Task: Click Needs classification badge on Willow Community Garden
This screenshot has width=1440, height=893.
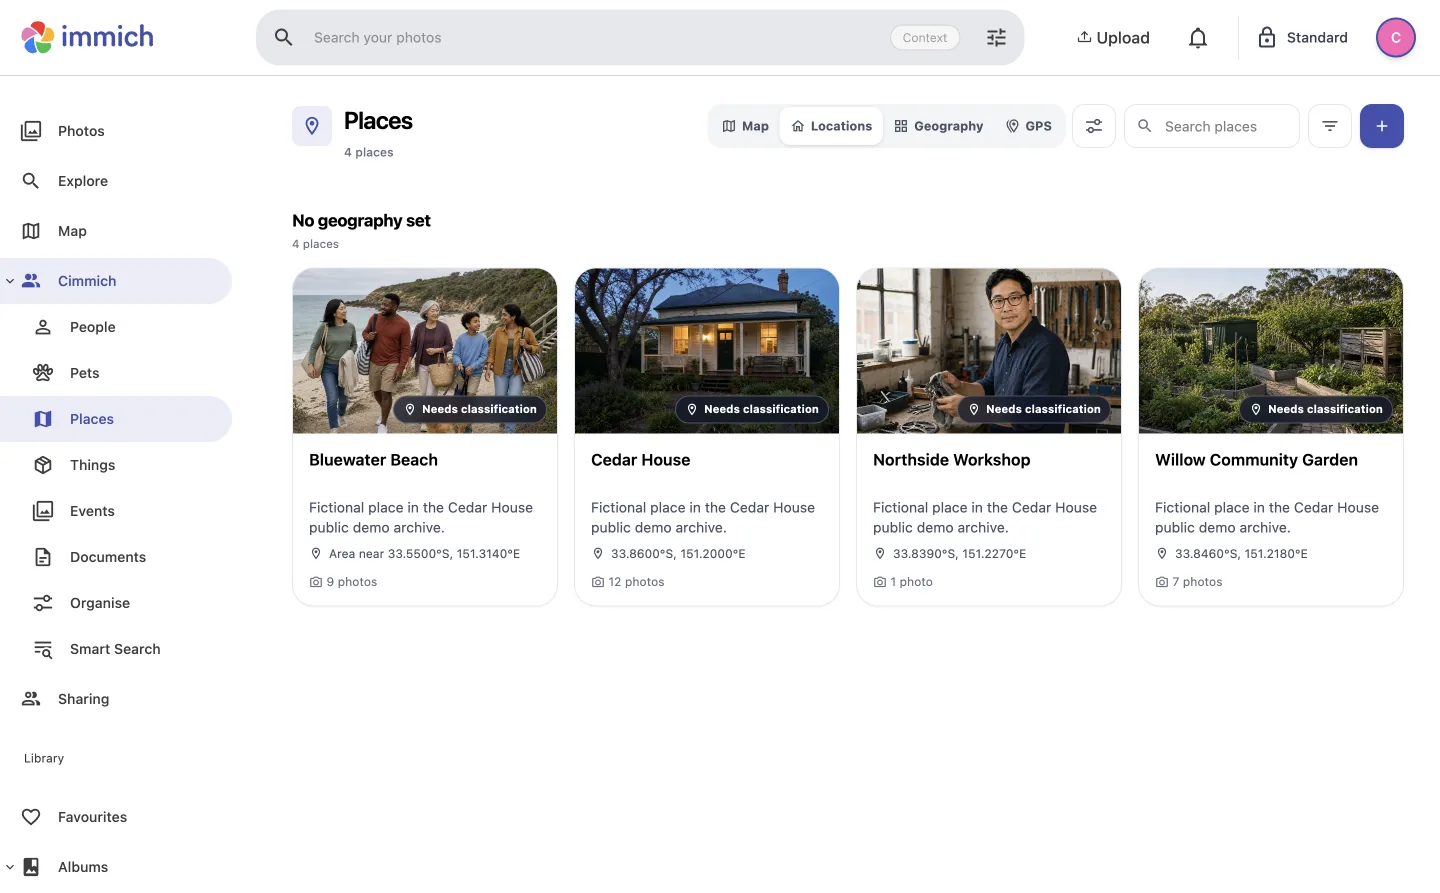Action: pos(1316,409)
